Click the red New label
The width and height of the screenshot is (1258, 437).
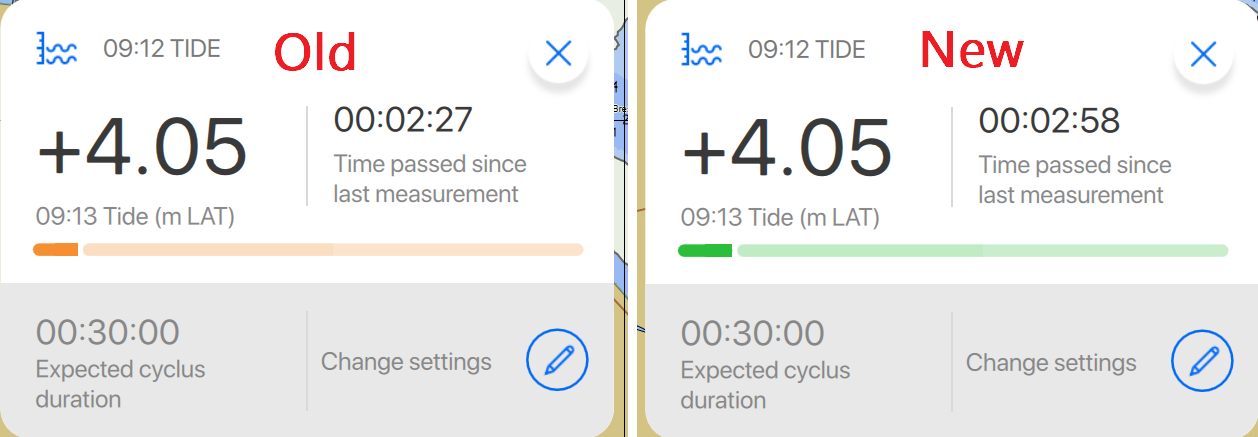[x=972, y=50]
